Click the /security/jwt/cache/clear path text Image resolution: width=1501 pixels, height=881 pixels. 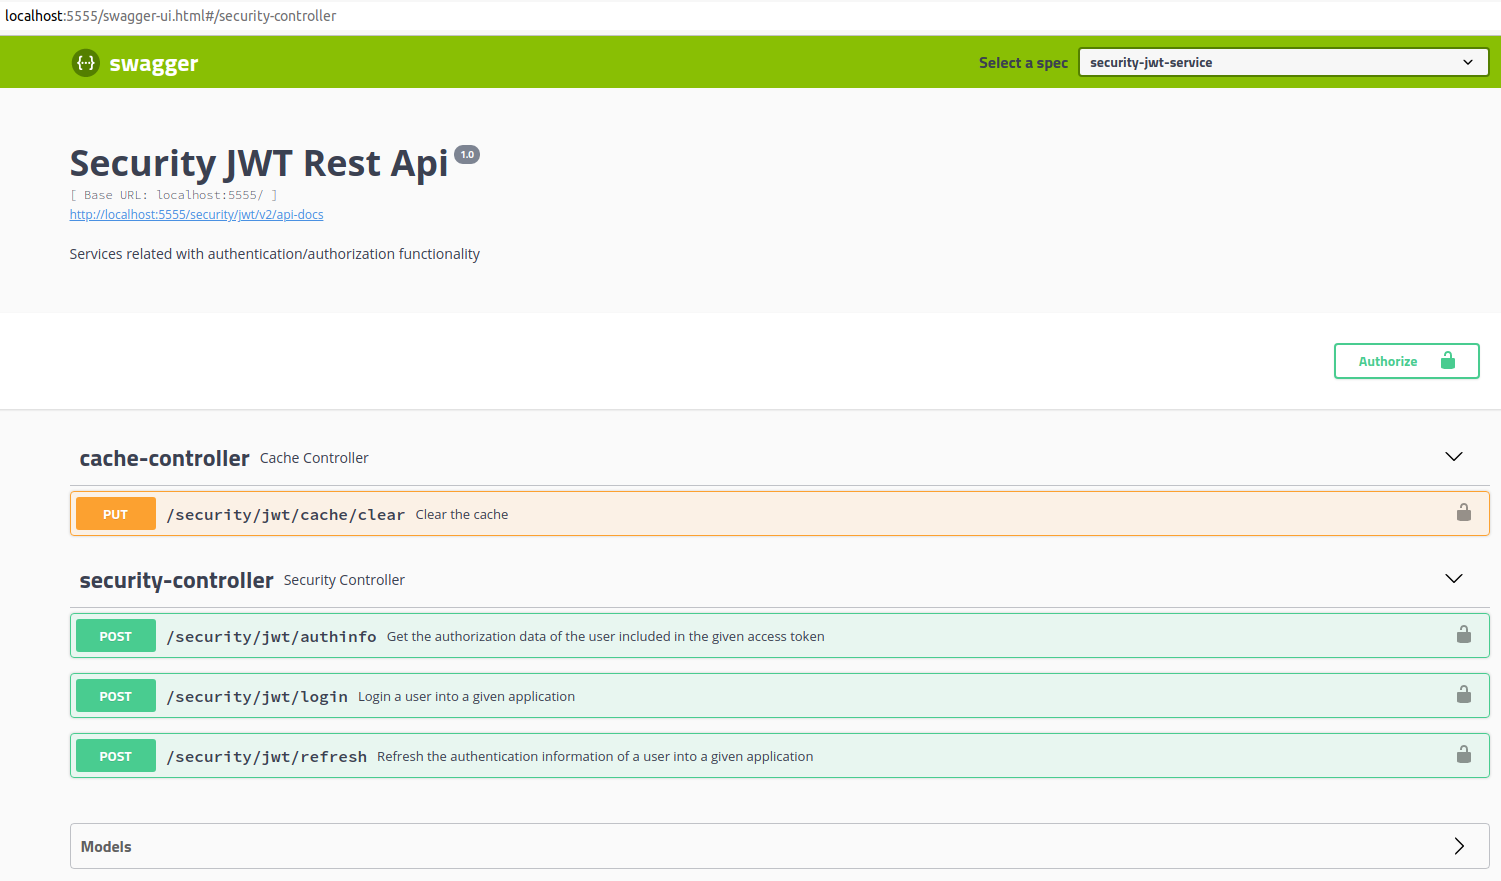tap(285, 515)
